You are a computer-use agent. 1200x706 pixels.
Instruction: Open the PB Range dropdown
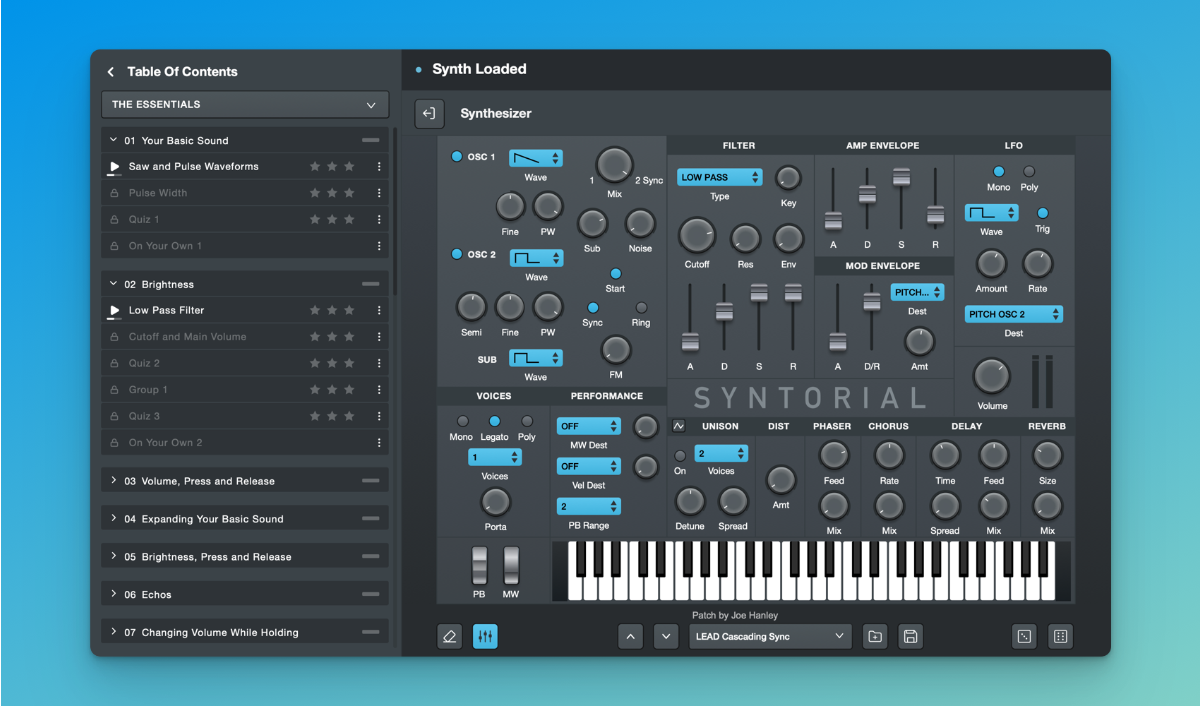(x=589, y=507)
